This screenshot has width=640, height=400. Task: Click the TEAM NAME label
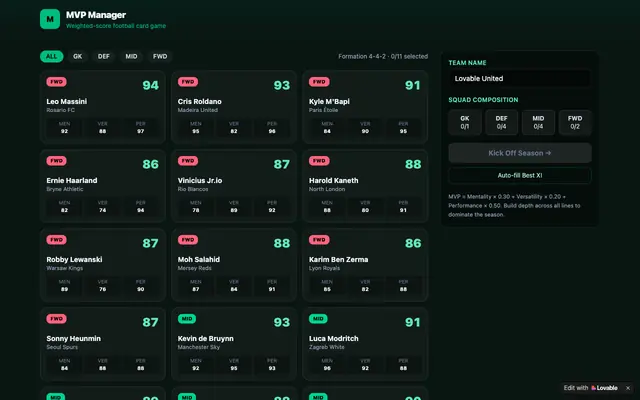467,63
